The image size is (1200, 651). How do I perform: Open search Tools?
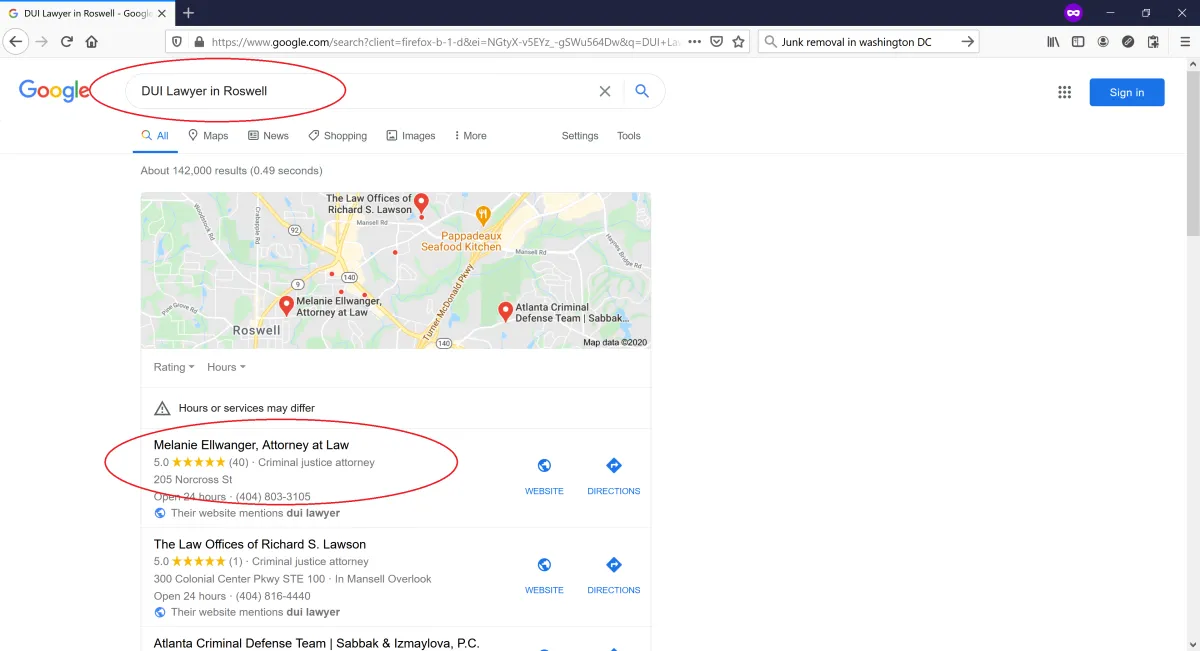pyautogui.click(x=629, y=136)
